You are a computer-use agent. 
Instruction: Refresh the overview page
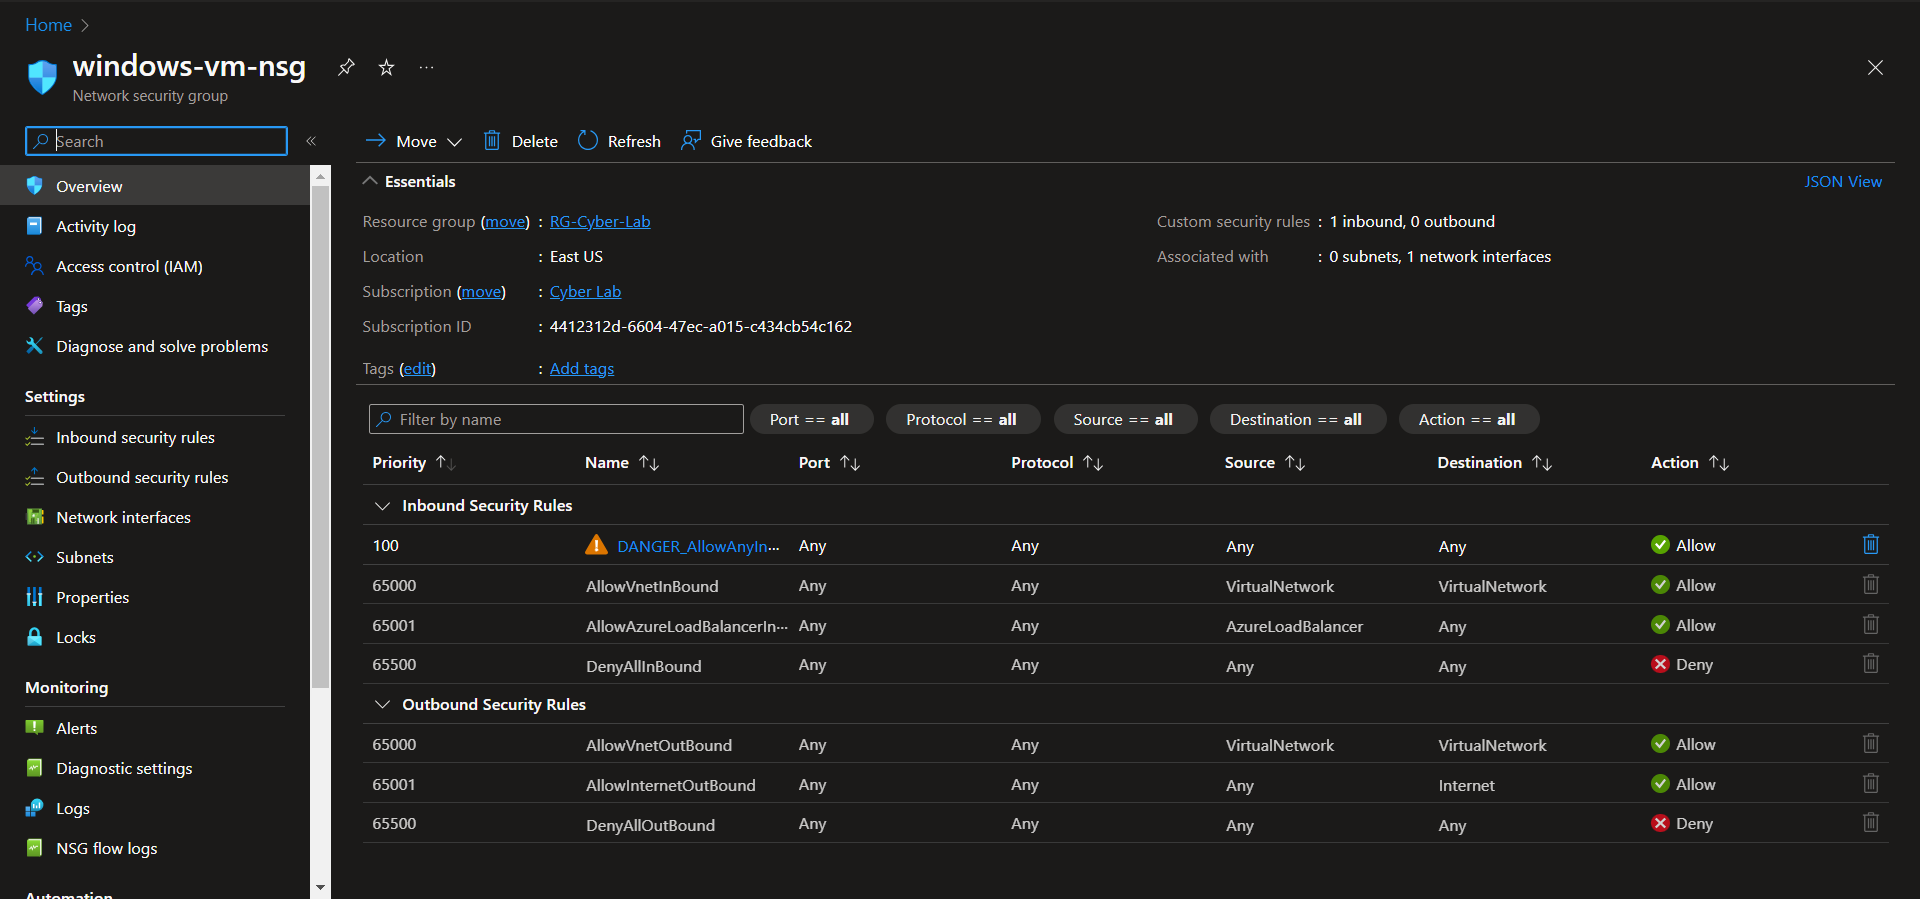point(620,141)
